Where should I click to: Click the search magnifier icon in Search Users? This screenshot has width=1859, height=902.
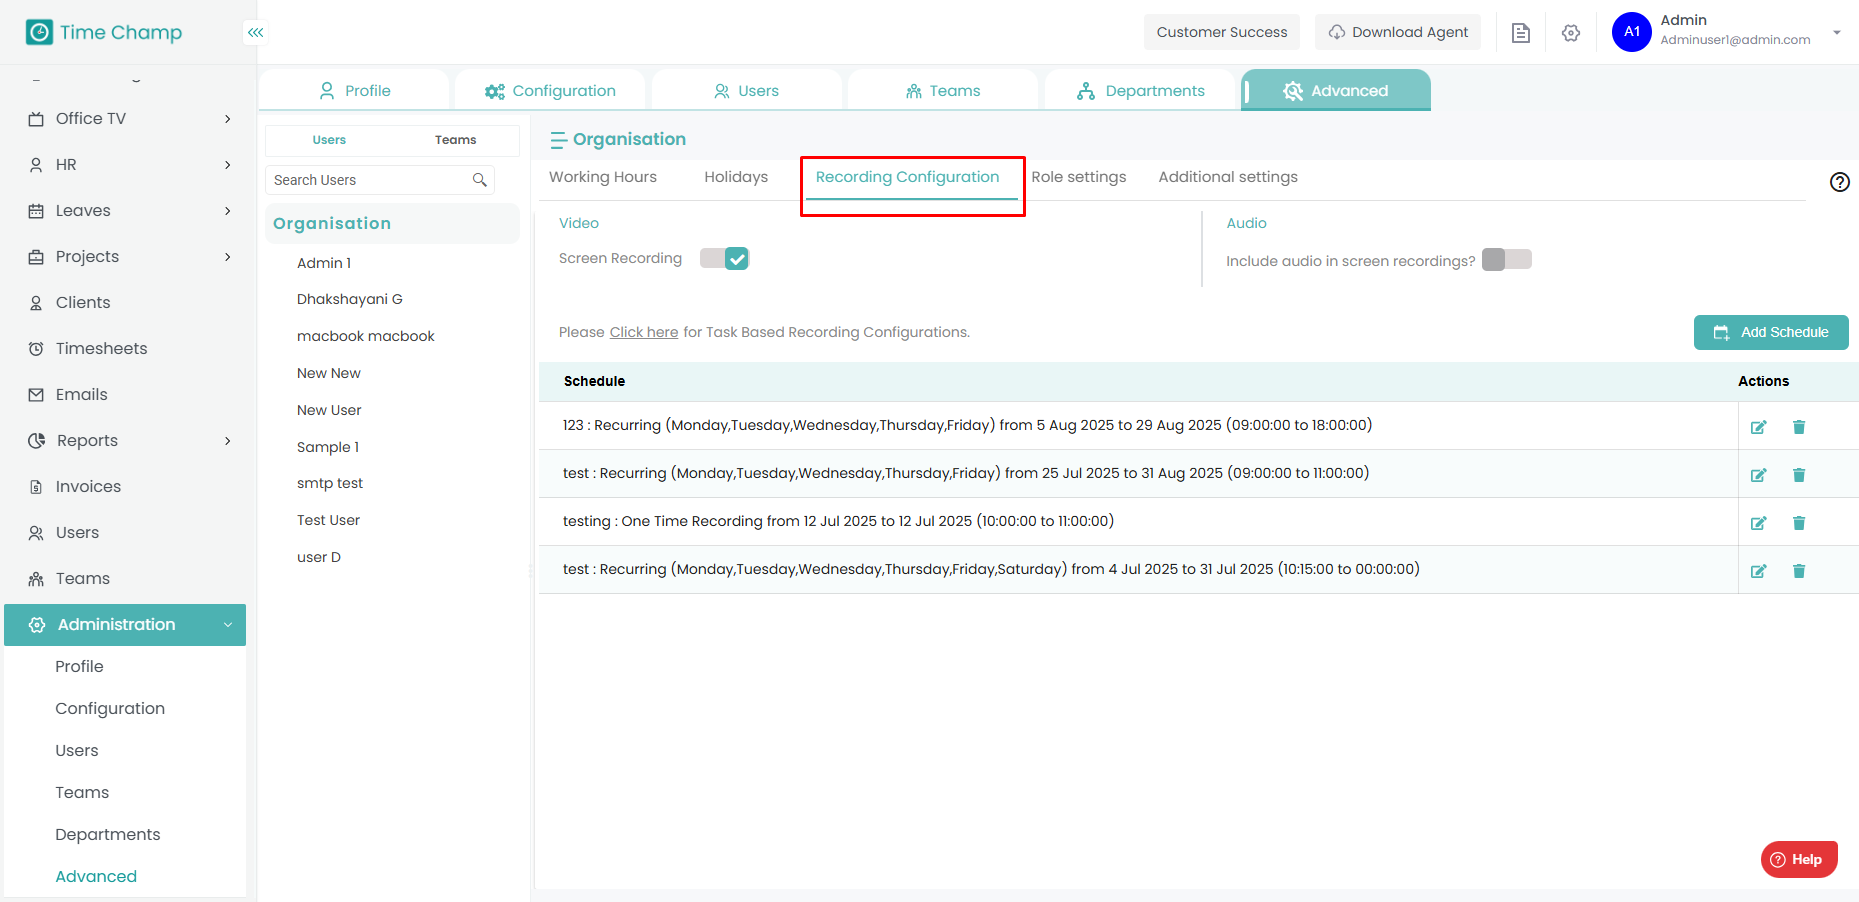pyautogui.click(x=480, y=180)
